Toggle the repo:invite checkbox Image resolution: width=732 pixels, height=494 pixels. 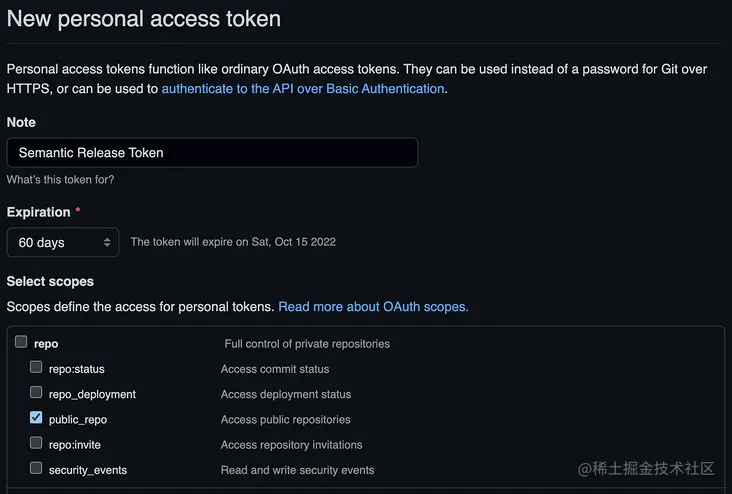(36, 443)
